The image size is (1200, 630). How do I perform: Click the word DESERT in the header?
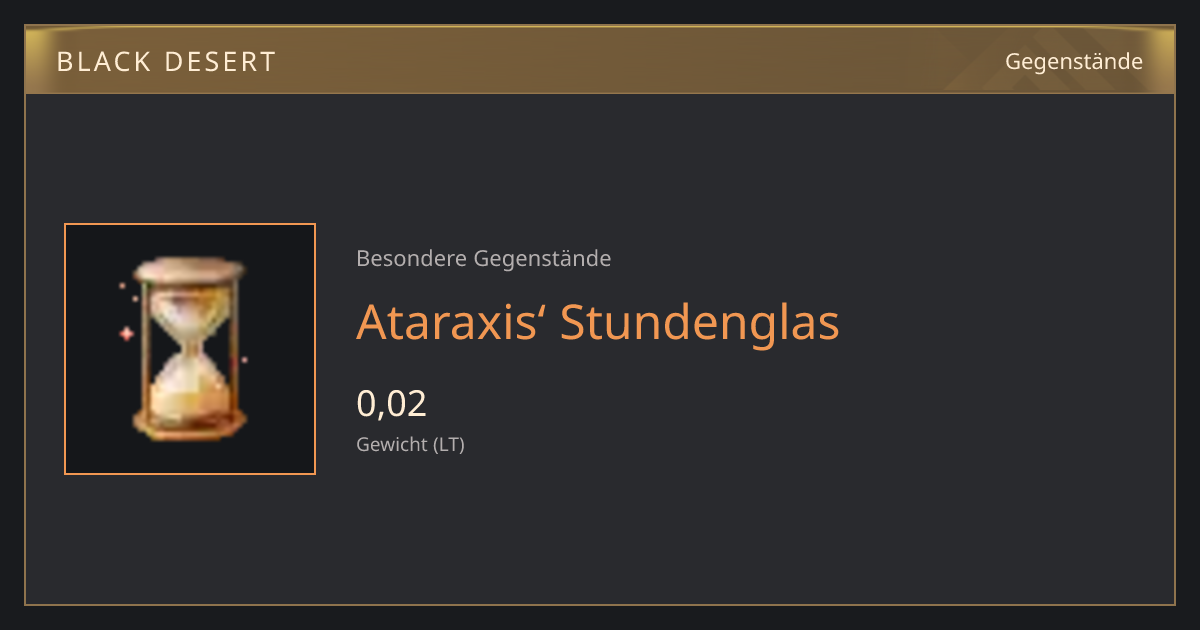[x=218, y=62]
